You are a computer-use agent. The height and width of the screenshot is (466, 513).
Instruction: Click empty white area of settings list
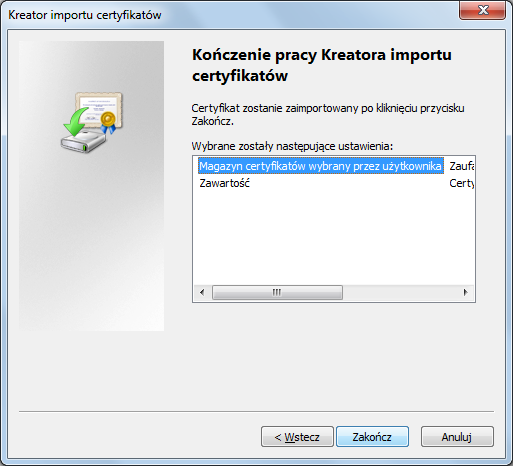tap(333, 237)
